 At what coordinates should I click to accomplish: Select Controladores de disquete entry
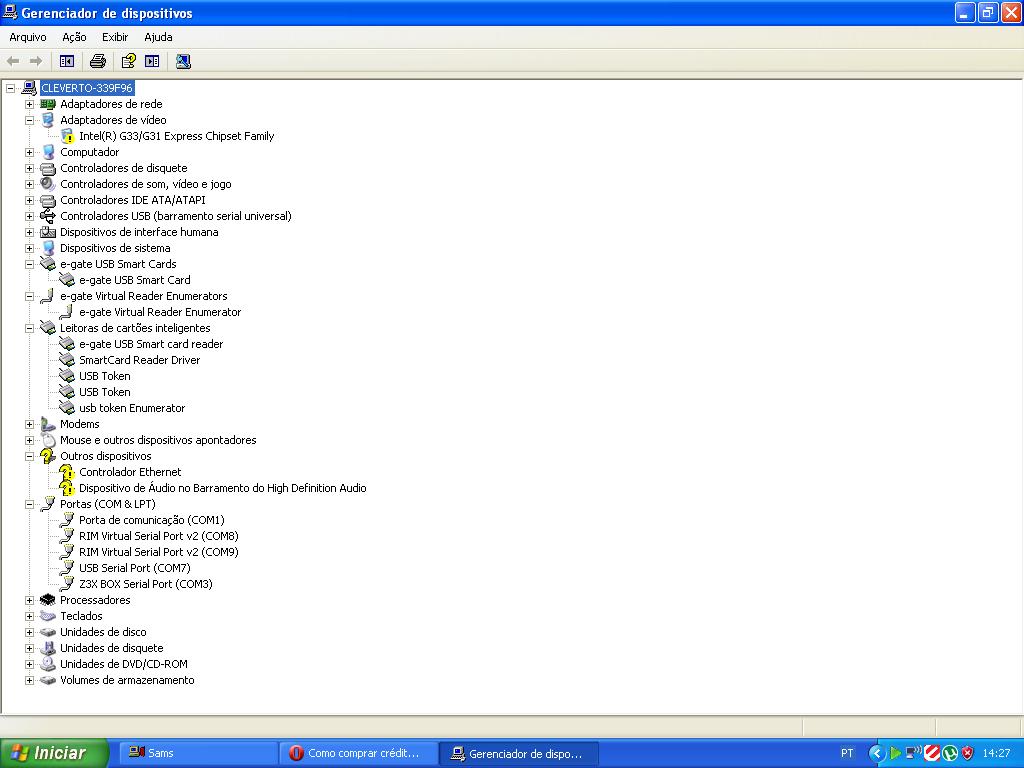123,168
